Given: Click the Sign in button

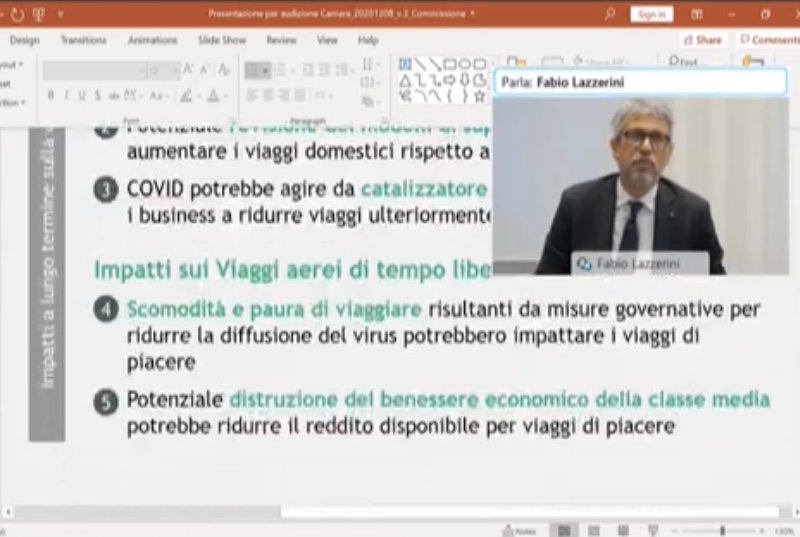Looking at the screenshot, I should (x=651, y=14).
